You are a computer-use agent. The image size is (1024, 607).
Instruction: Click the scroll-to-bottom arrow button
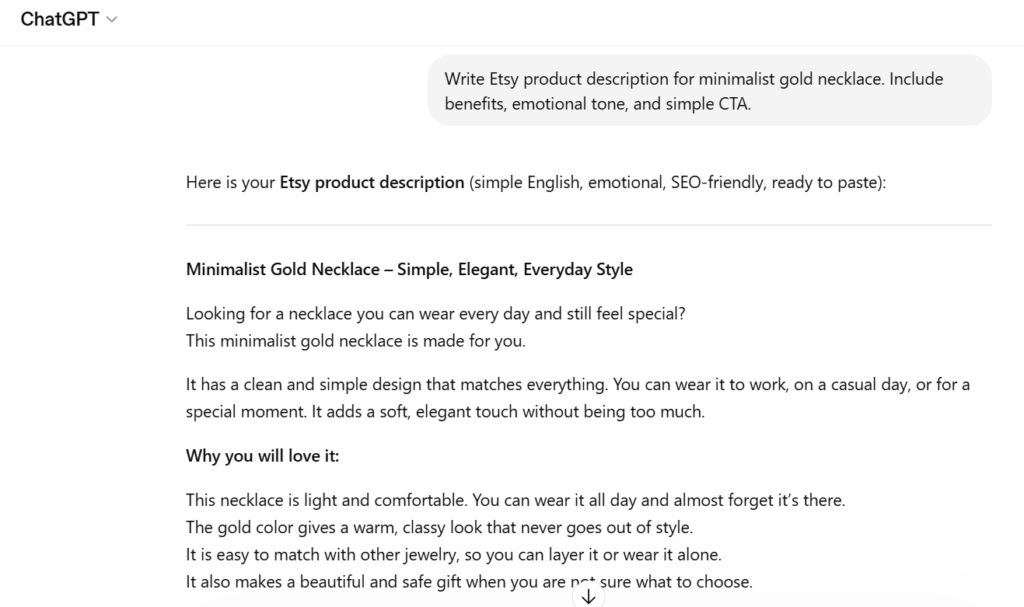(x=588, y=596)
